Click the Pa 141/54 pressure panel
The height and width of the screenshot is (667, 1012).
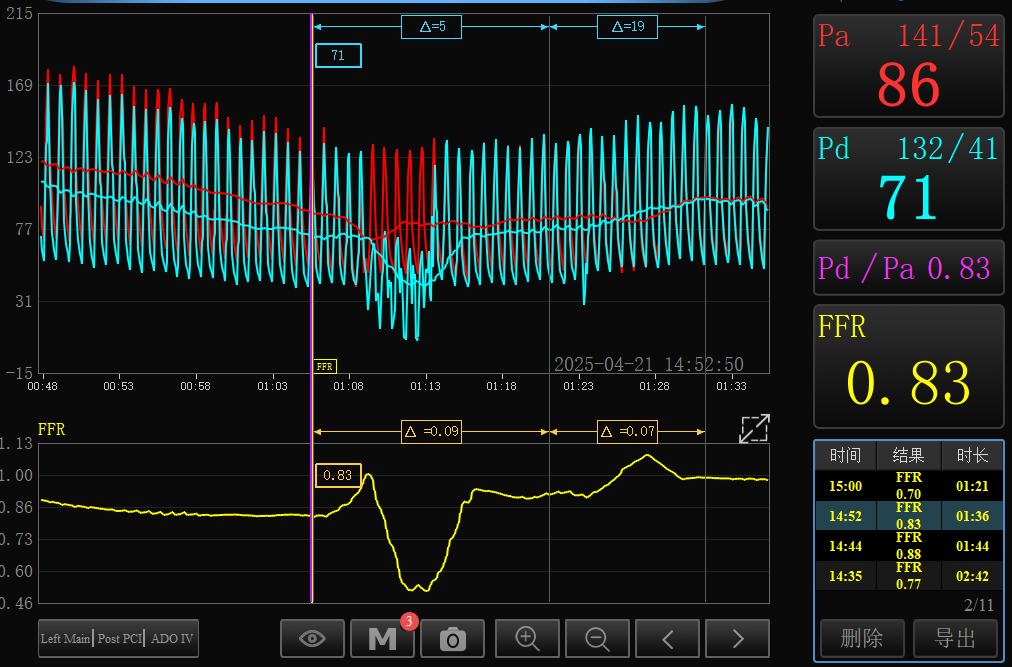[x=909, y=66]
